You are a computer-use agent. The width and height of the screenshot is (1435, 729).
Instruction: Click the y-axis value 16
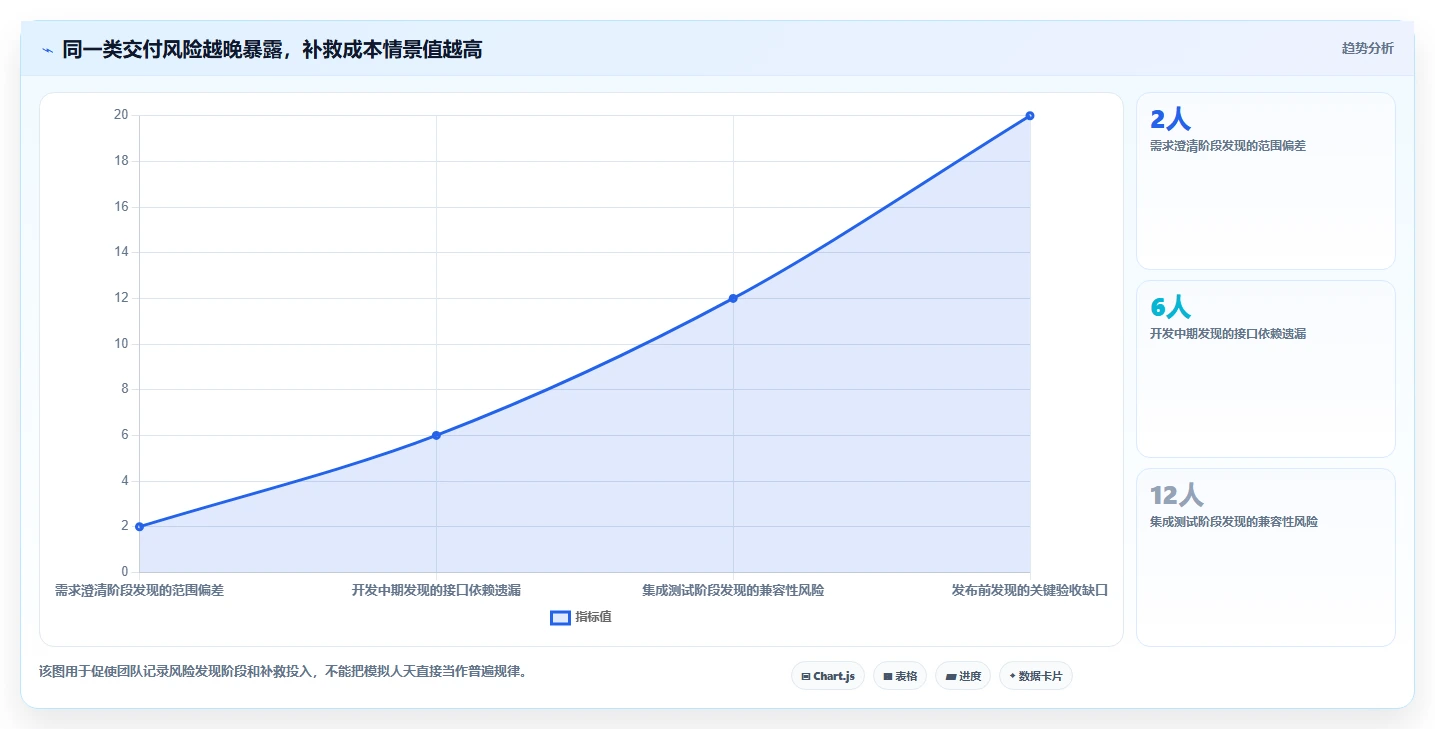121,207
